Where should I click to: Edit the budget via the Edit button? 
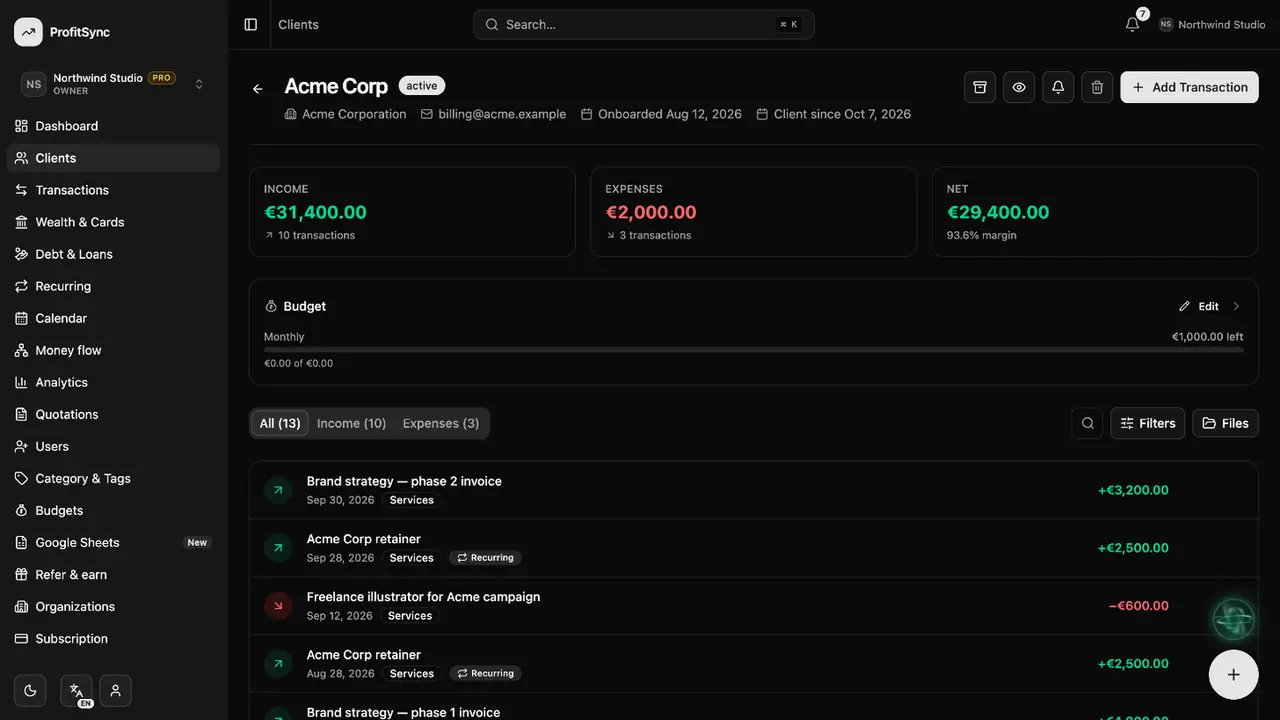1199,306
